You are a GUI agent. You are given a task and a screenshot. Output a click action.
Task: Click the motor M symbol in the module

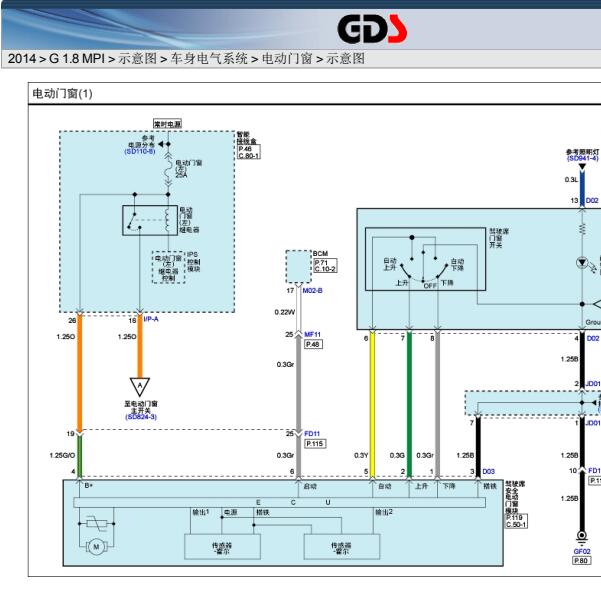pos(96,547)
